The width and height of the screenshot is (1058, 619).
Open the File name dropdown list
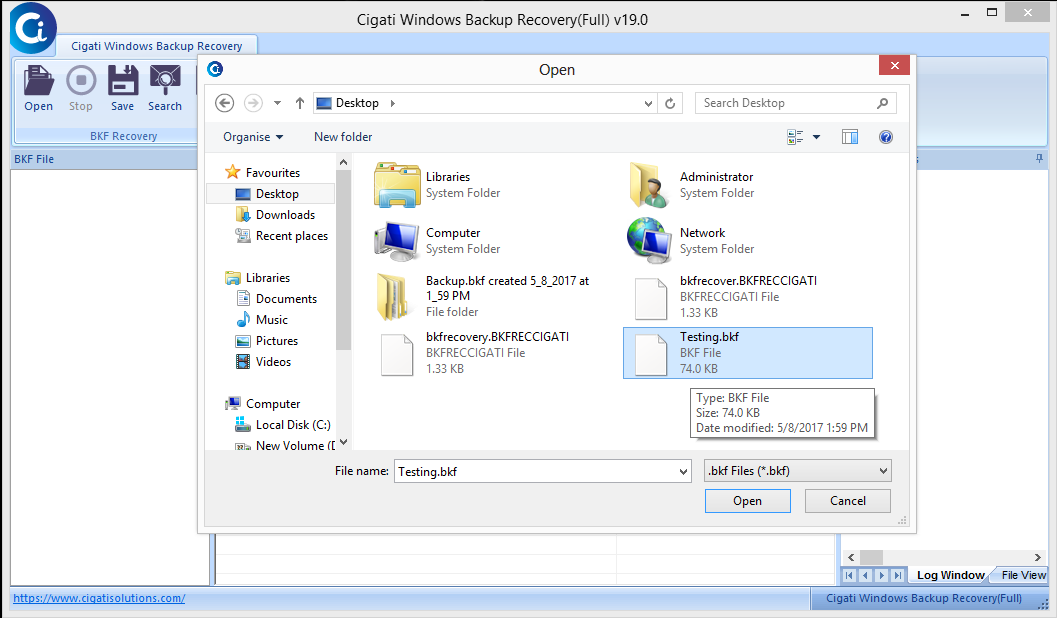click(x=684, y=472)
